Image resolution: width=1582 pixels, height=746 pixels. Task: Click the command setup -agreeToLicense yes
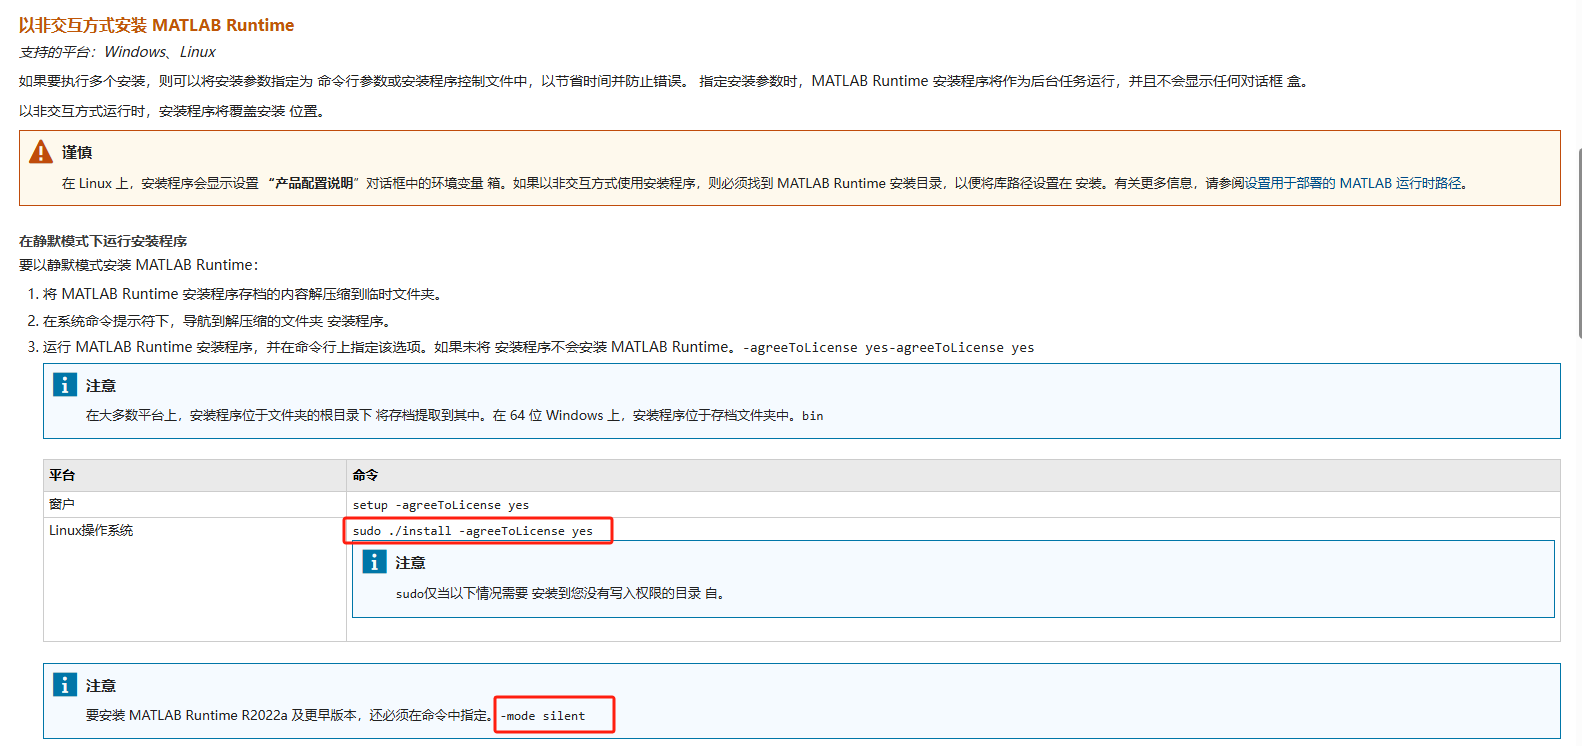tap(441, 505)
